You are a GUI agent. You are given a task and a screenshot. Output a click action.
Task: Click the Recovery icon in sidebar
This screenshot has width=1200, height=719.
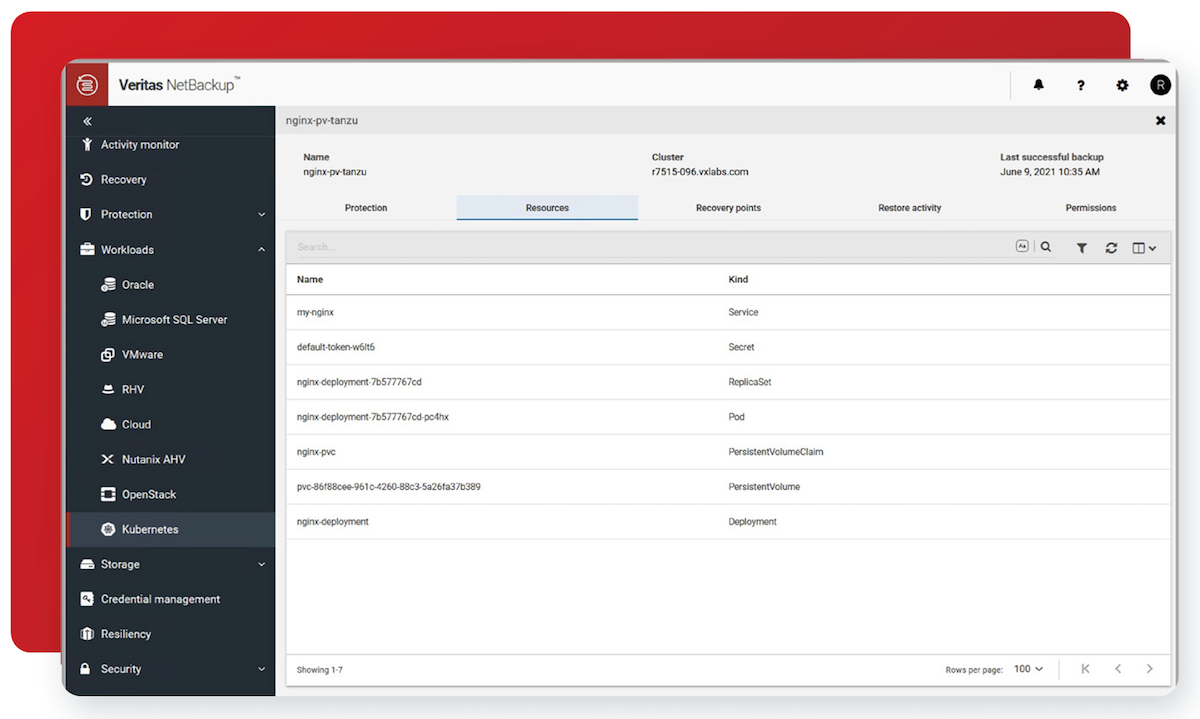coord(86,180)
